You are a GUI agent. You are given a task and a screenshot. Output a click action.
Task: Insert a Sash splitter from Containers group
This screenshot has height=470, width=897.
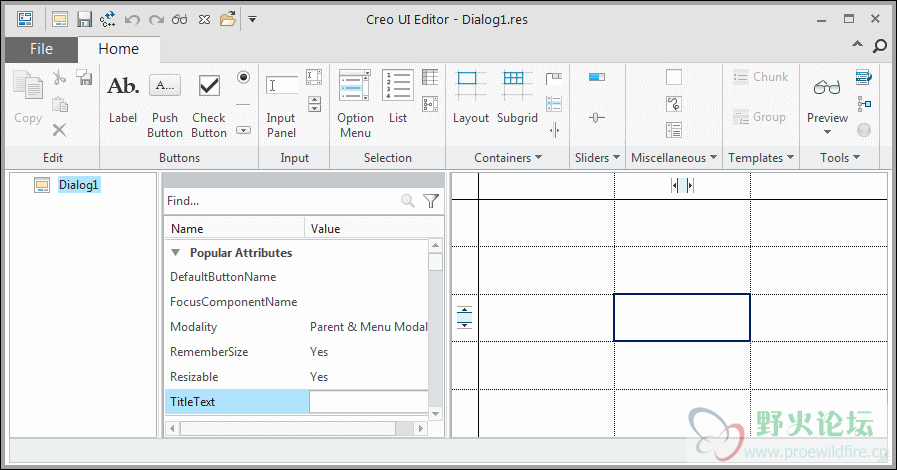[554, 130]
